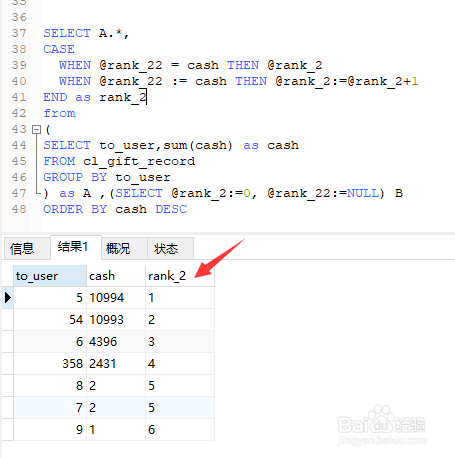This screenshot has width=455, height=458.
Task: Open the 概况 tab
Action: 124,249
